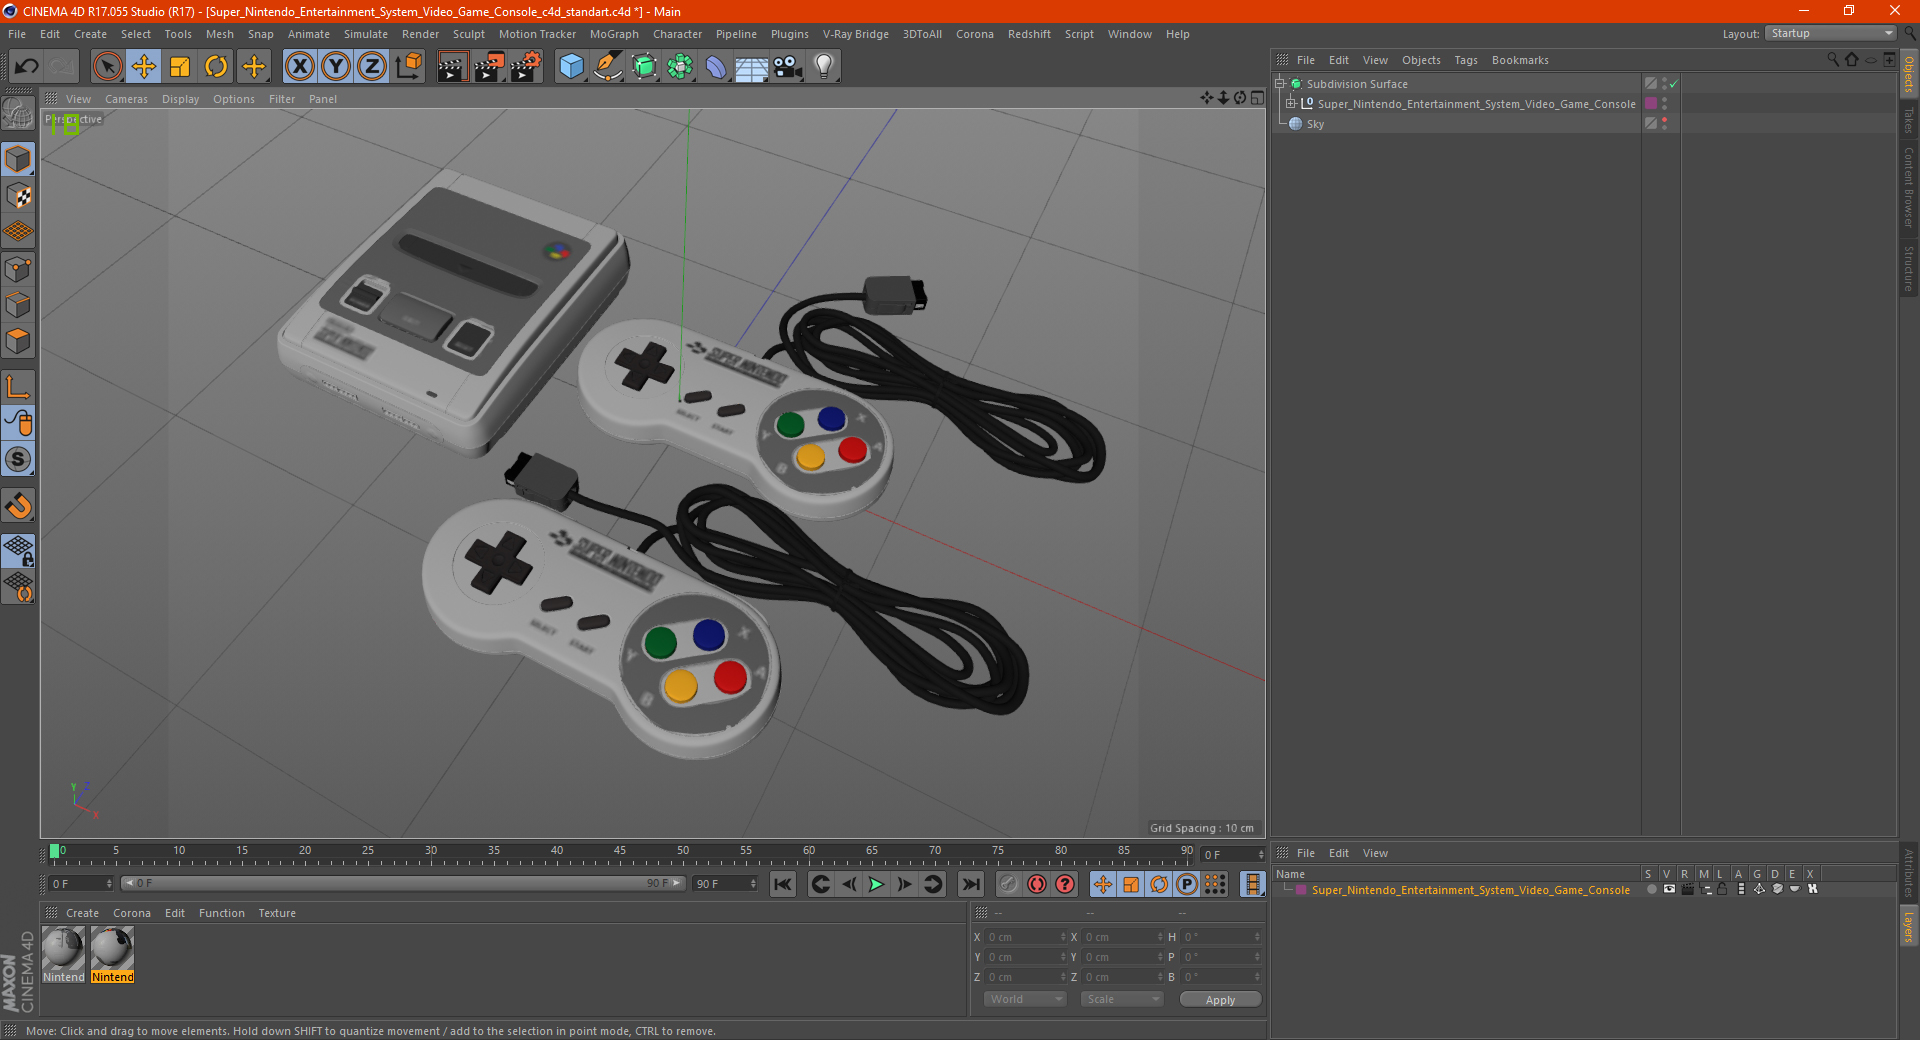Render to Picture Viewer

(489, 67)
